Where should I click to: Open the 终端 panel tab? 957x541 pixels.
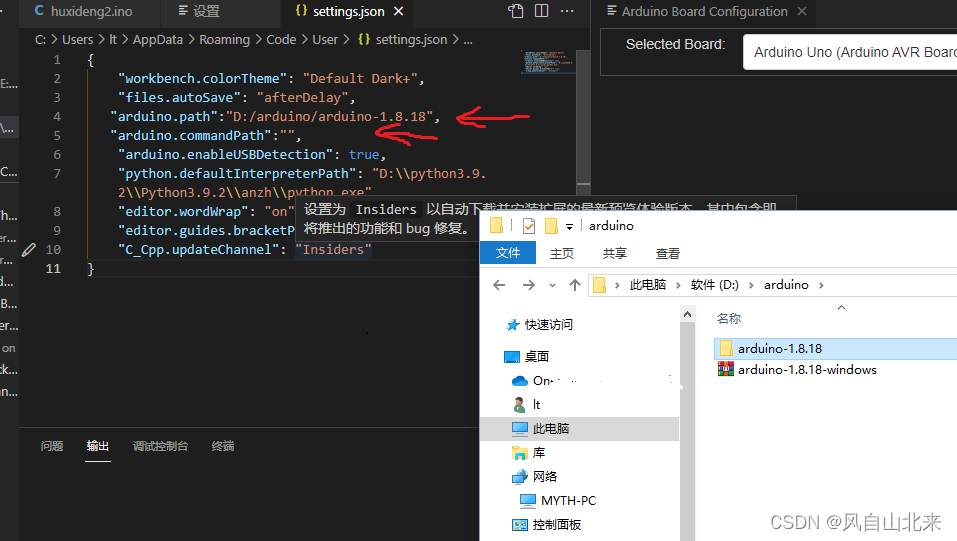tap(223, 446)
